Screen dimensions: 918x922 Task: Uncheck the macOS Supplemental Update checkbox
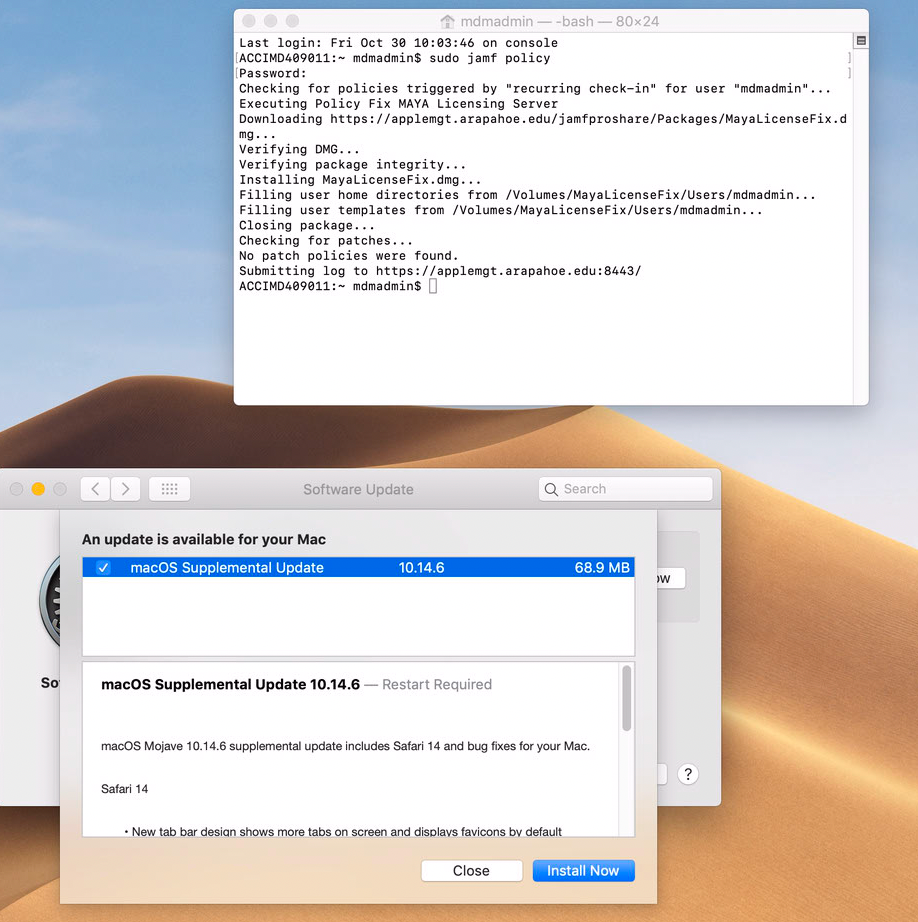tap(103, 567)
